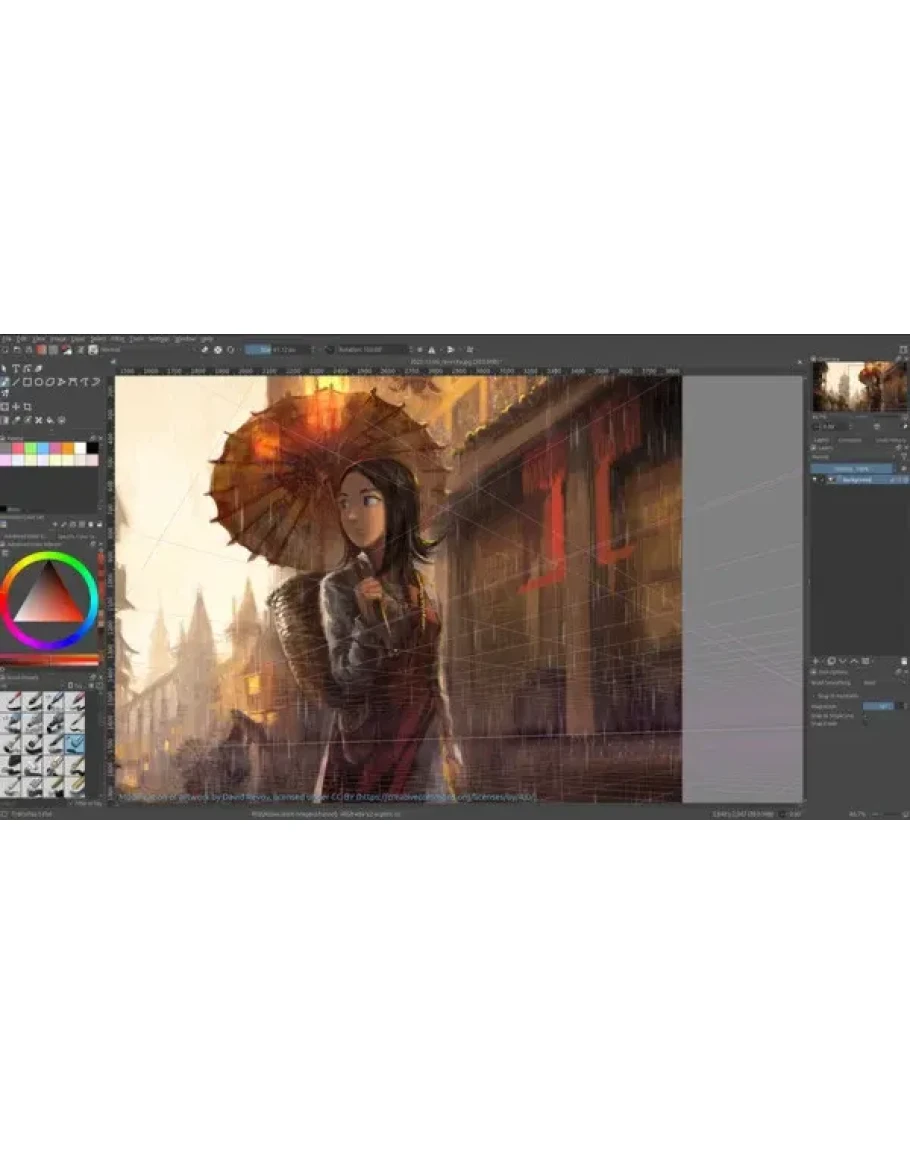
Task: Select the Text tool in the toolbox
Action: click(17, 369)
